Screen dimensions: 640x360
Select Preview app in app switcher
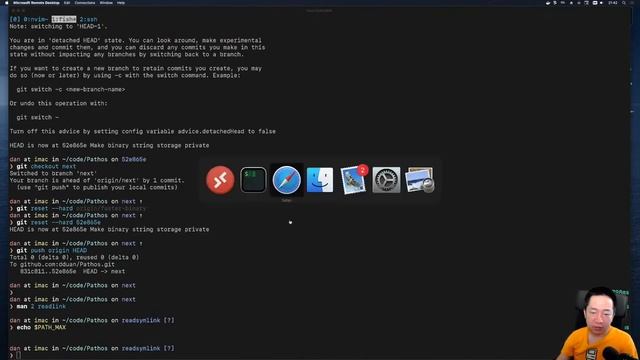click(419, 180)
